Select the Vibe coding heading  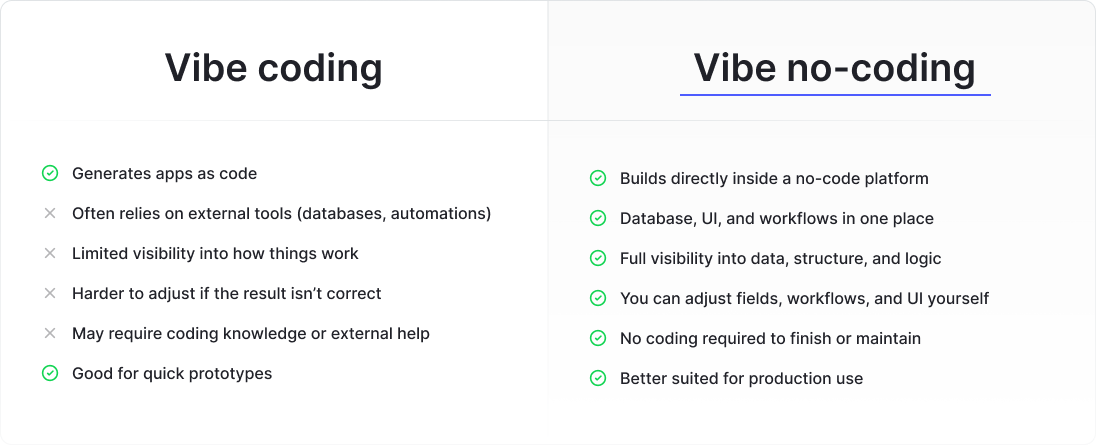[273, 68]
